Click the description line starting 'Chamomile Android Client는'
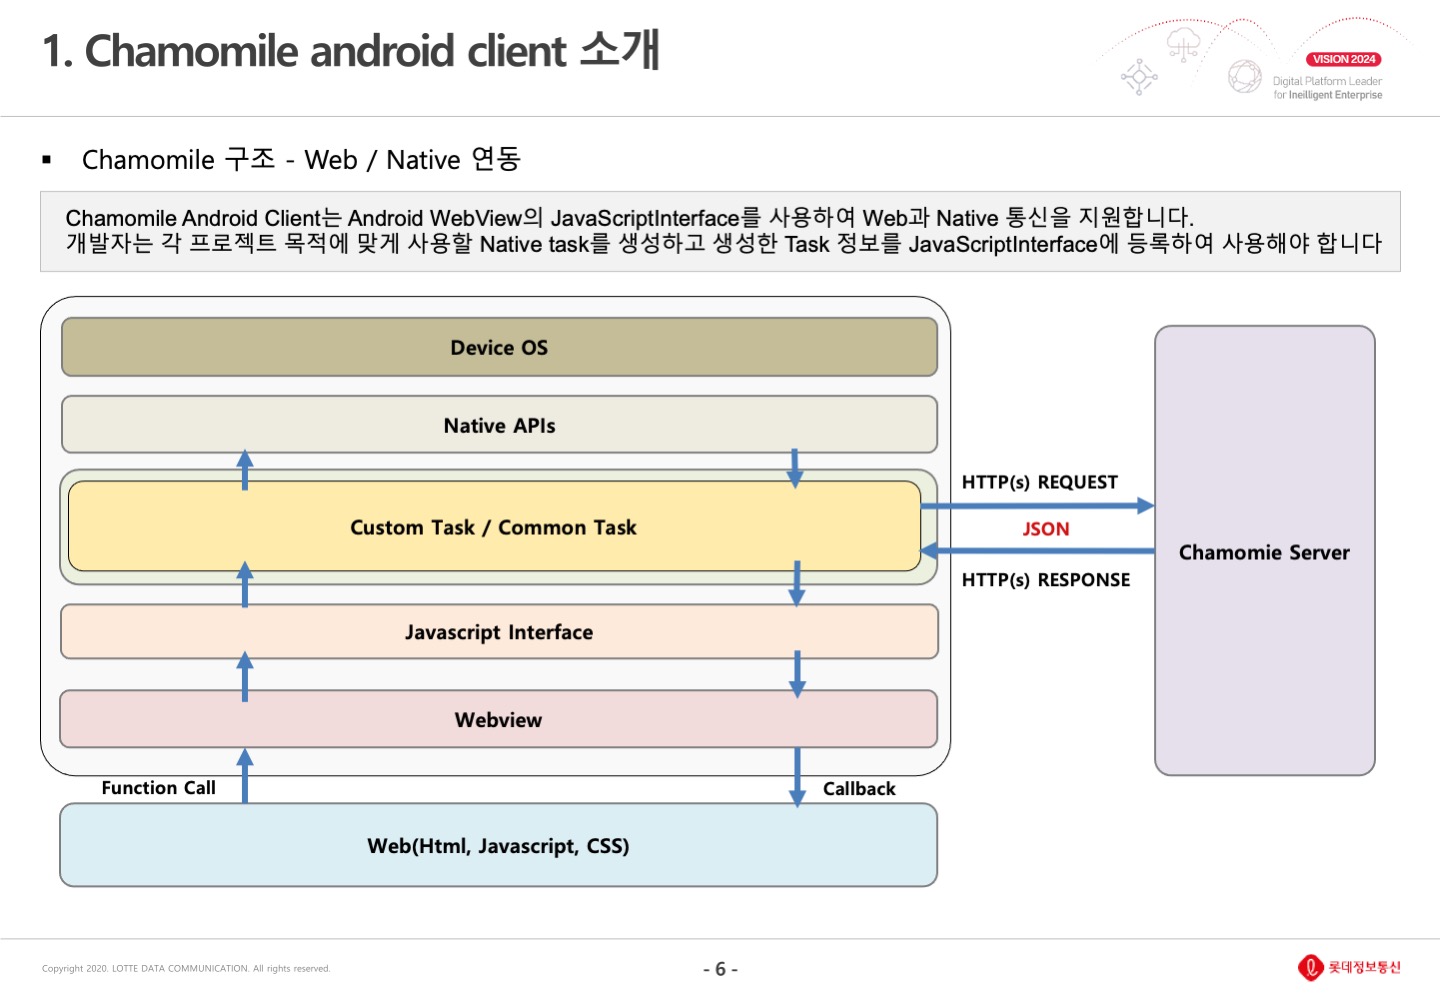 pos(629,217)
